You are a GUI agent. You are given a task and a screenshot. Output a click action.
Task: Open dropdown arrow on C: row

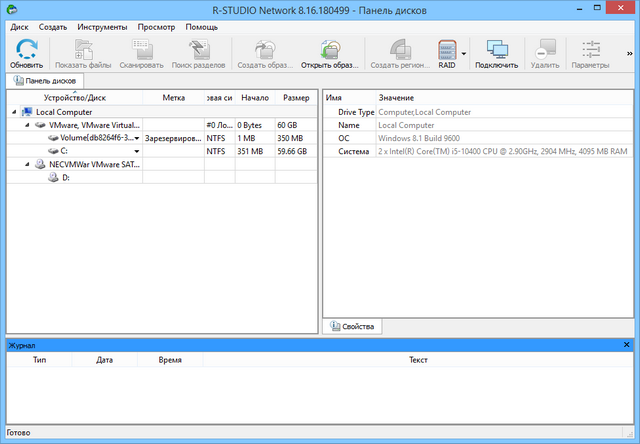pos(137,151)
